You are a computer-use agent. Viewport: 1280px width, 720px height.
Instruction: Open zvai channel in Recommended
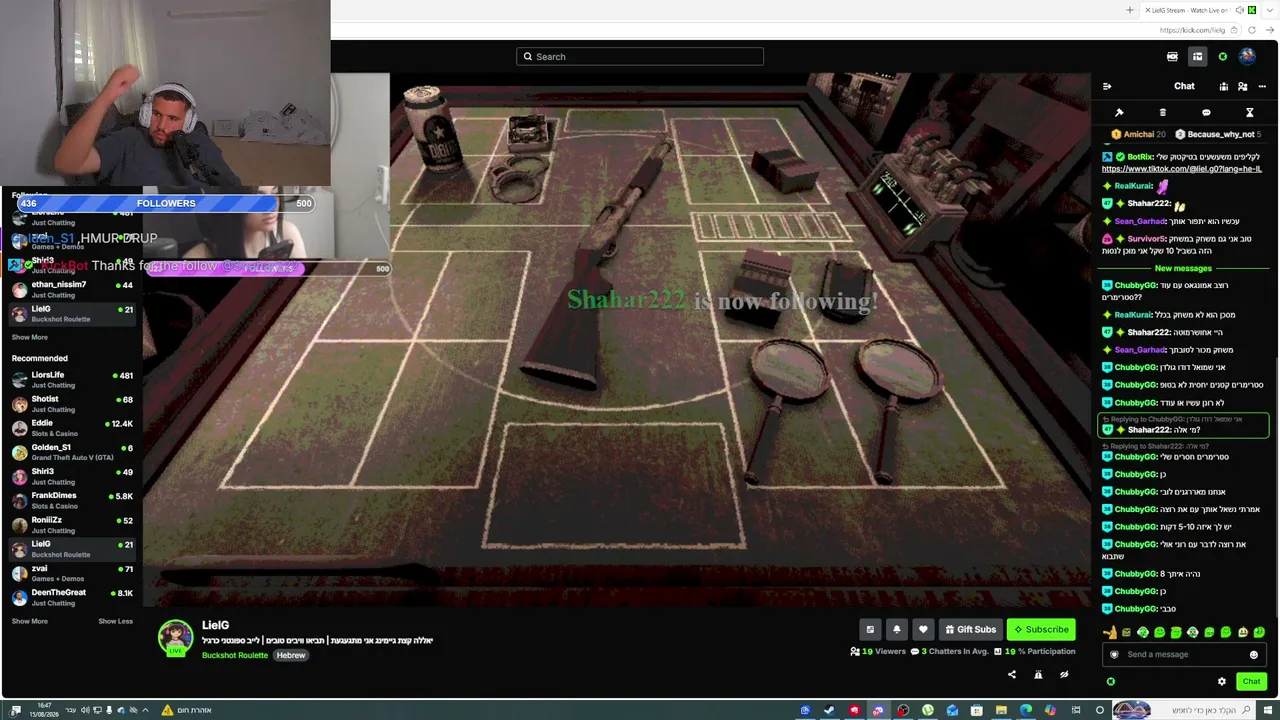[x=72, y=573]
